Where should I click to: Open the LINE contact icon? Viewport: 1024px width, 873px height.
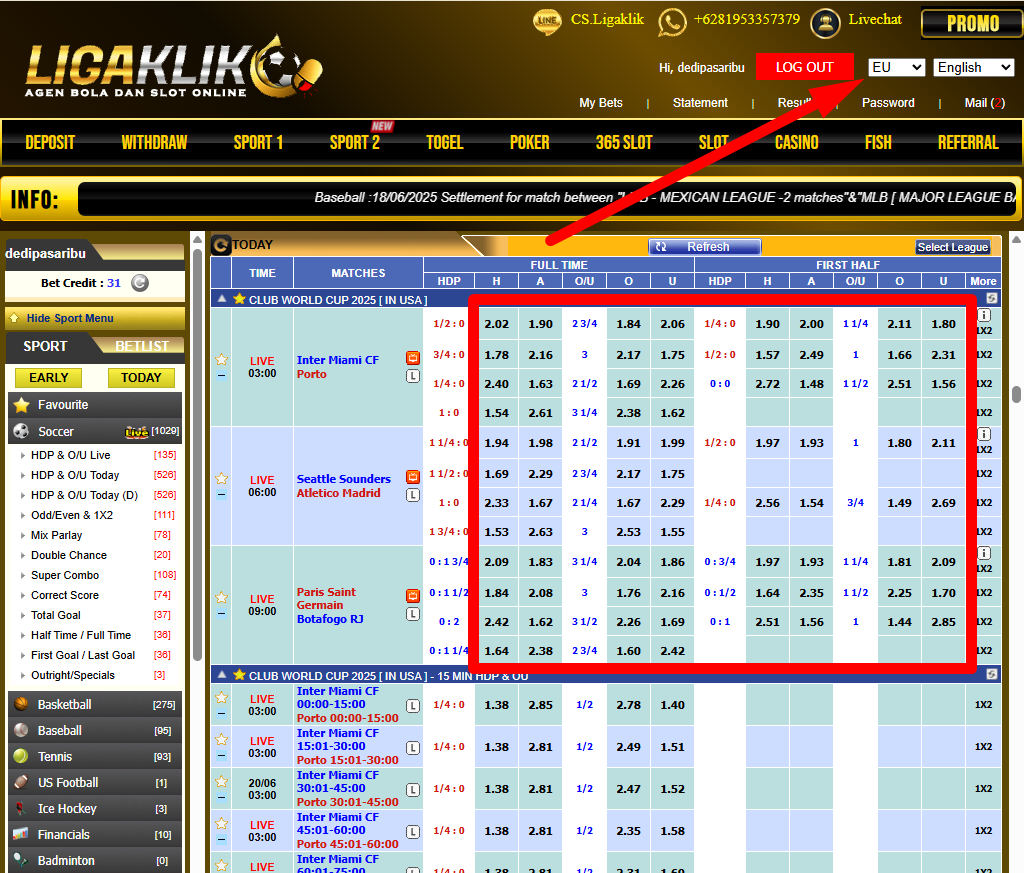coord(547,21)
